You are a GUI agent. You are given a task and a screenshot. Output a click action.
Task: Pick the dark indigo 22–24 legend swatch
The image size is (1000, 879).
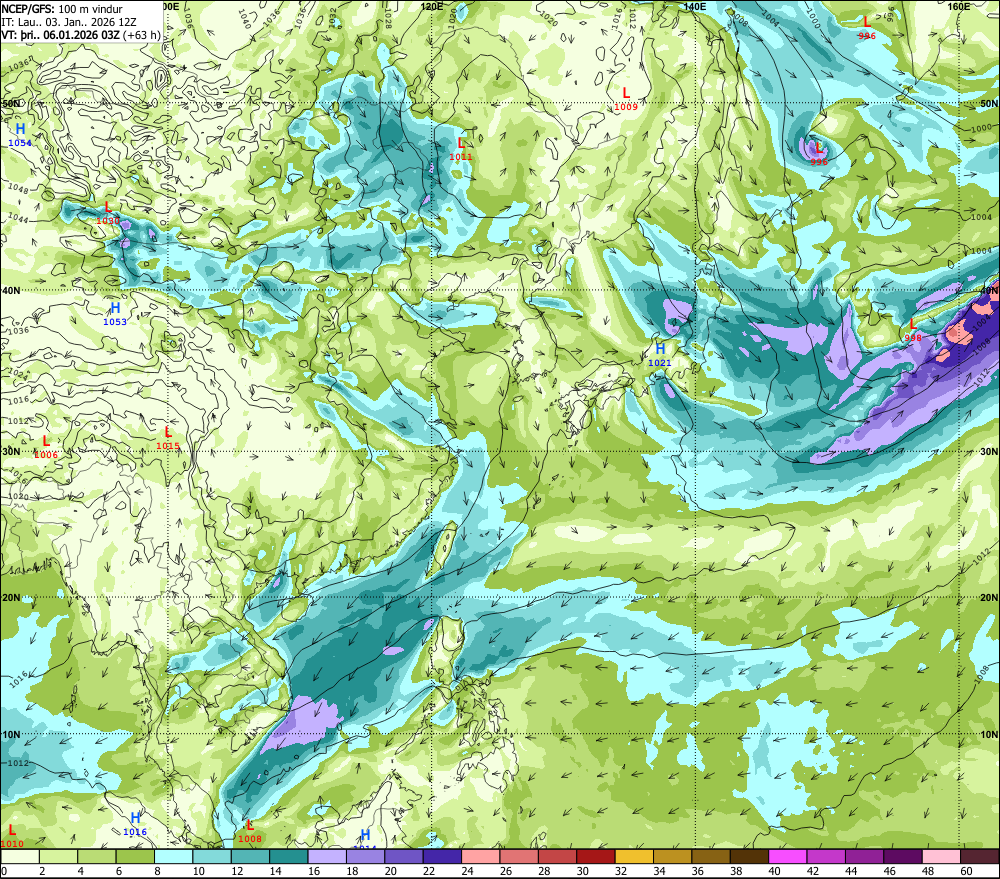pyautogui.click(x=443, y=856)
